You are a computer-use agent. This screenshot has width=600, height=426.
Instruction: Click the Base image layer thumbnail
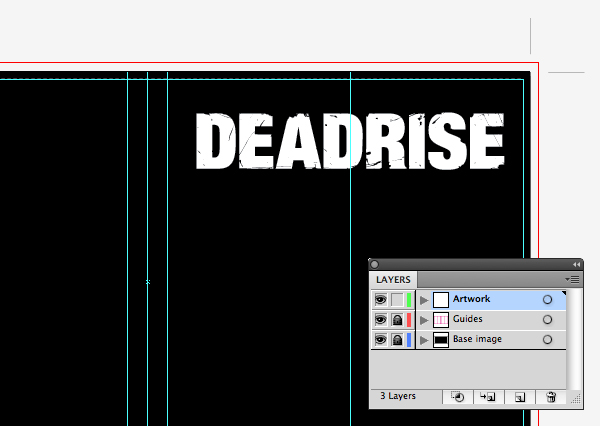[441, 339]
